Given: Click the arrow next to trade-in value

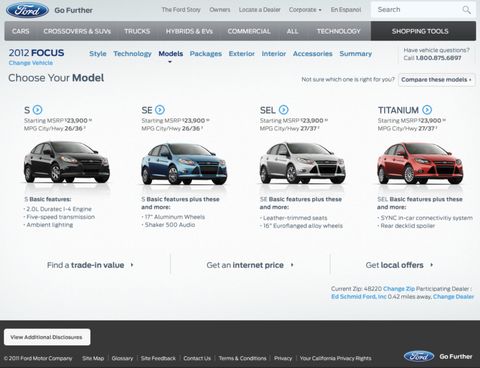Looking at the screenshot, I should [x=132, y=265].
